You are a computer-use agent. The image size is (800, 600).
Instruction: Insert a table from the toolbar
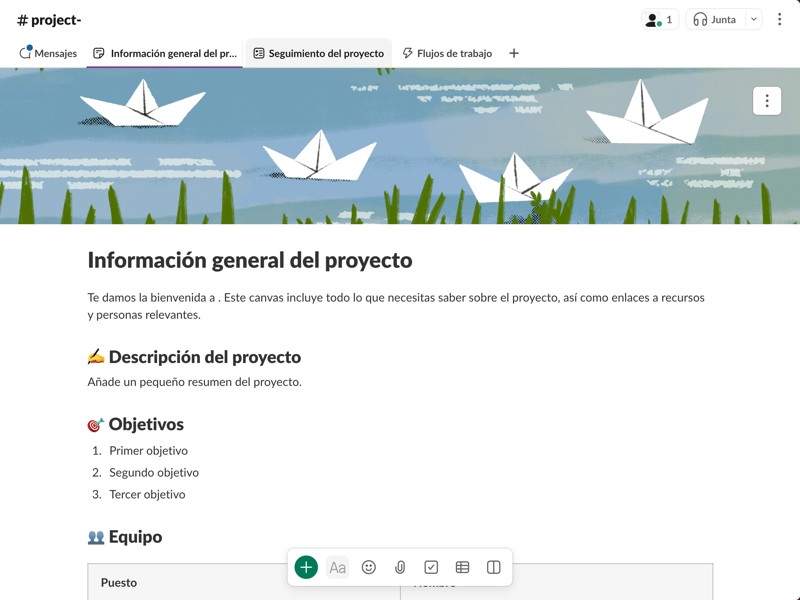[462, 567]
